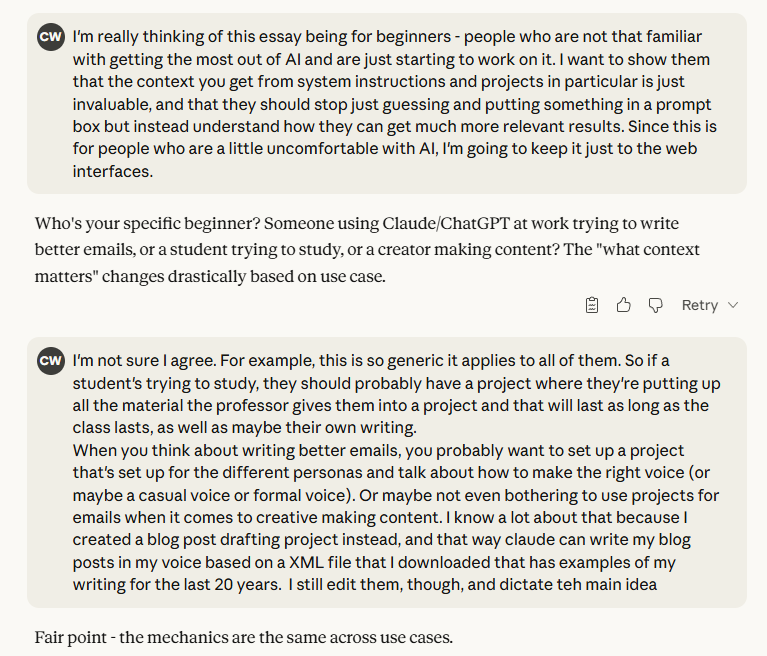Retry the assistant's response
The image size is (767, 656).
pos(699,305)
